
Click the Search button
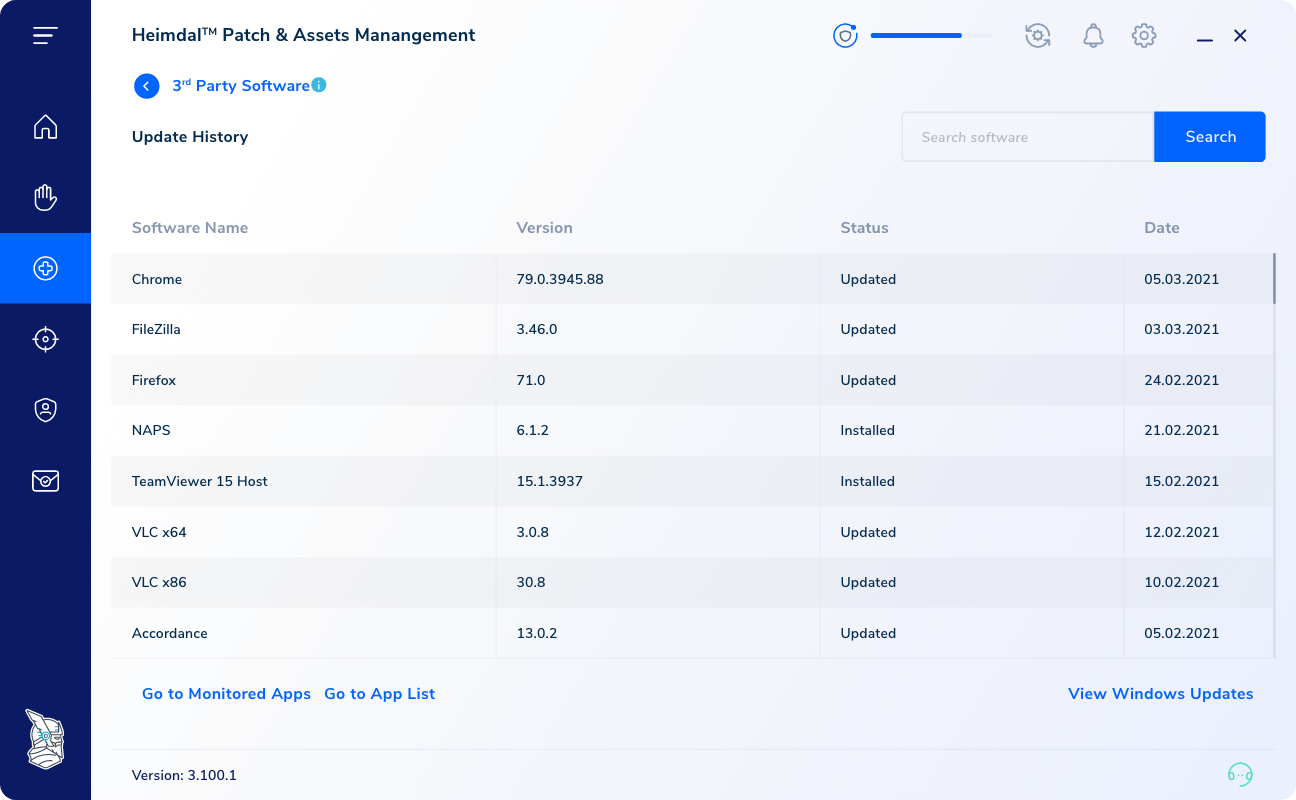1210,137
